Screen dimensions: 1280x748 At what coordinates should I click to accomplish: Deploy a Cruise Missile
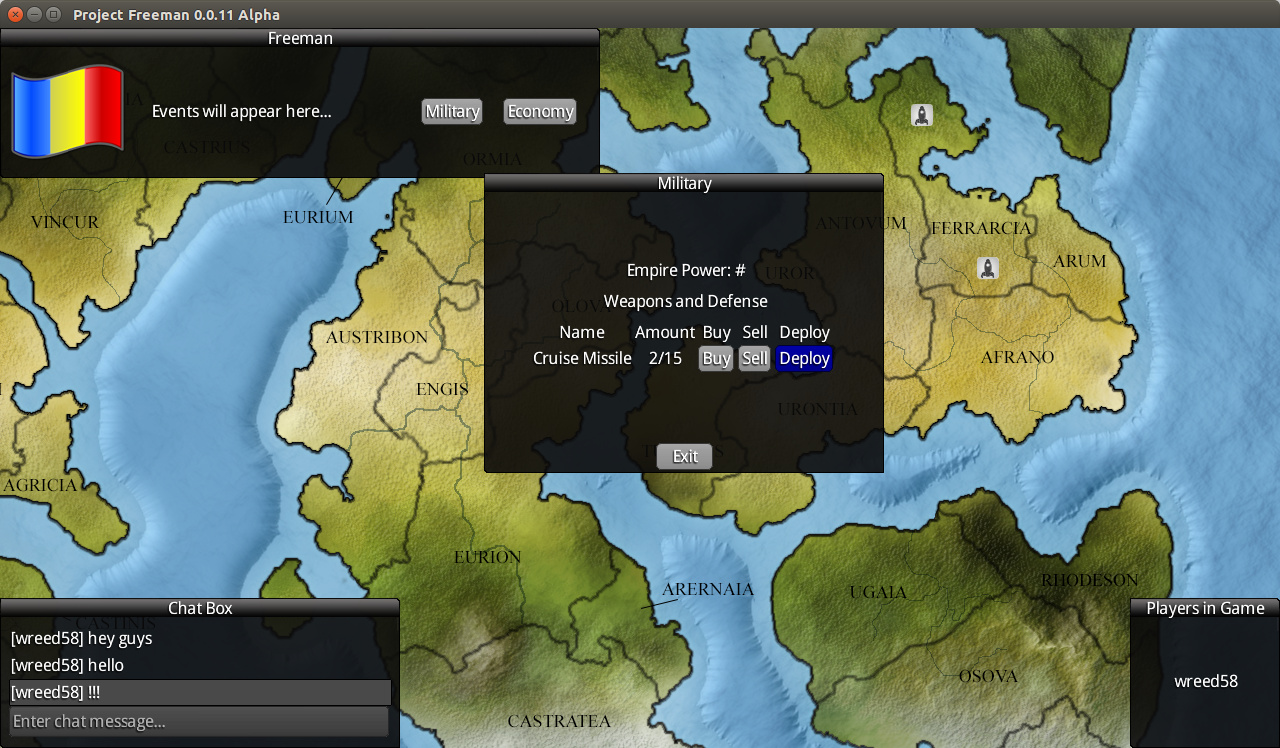(804, 358)
